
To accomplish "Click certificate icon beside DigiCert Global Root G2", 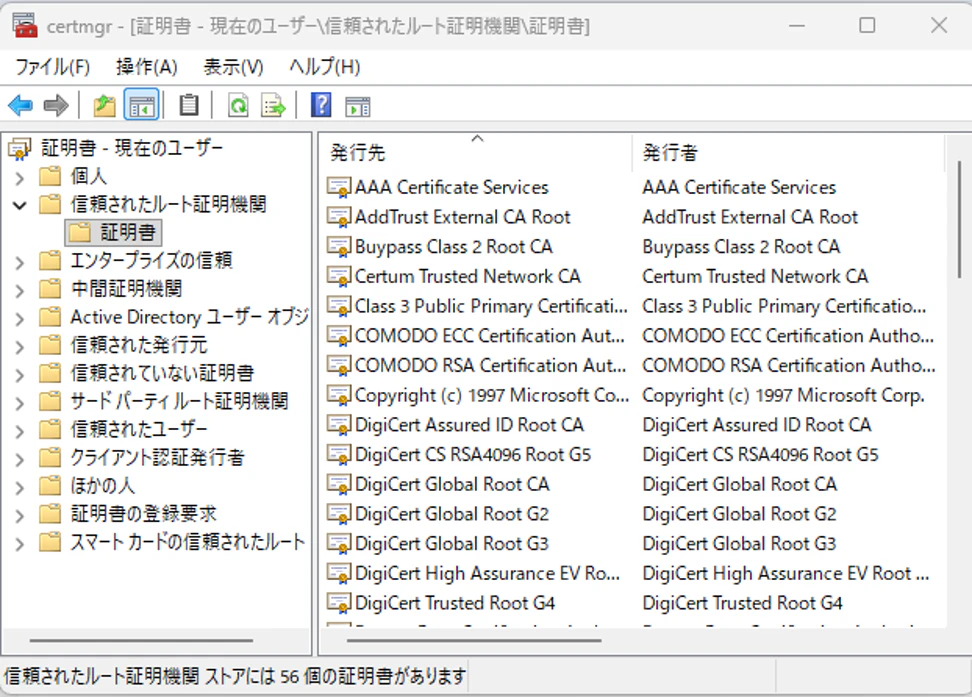I will 338,514.
